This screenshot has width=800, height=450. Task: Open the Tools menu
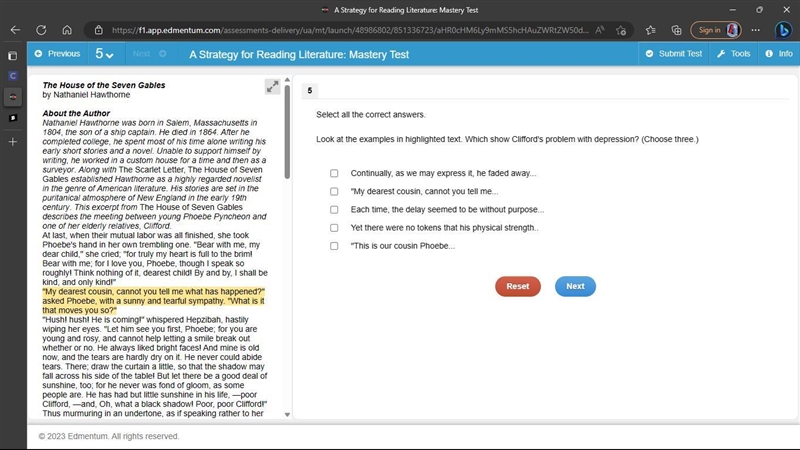pos(733,54)
